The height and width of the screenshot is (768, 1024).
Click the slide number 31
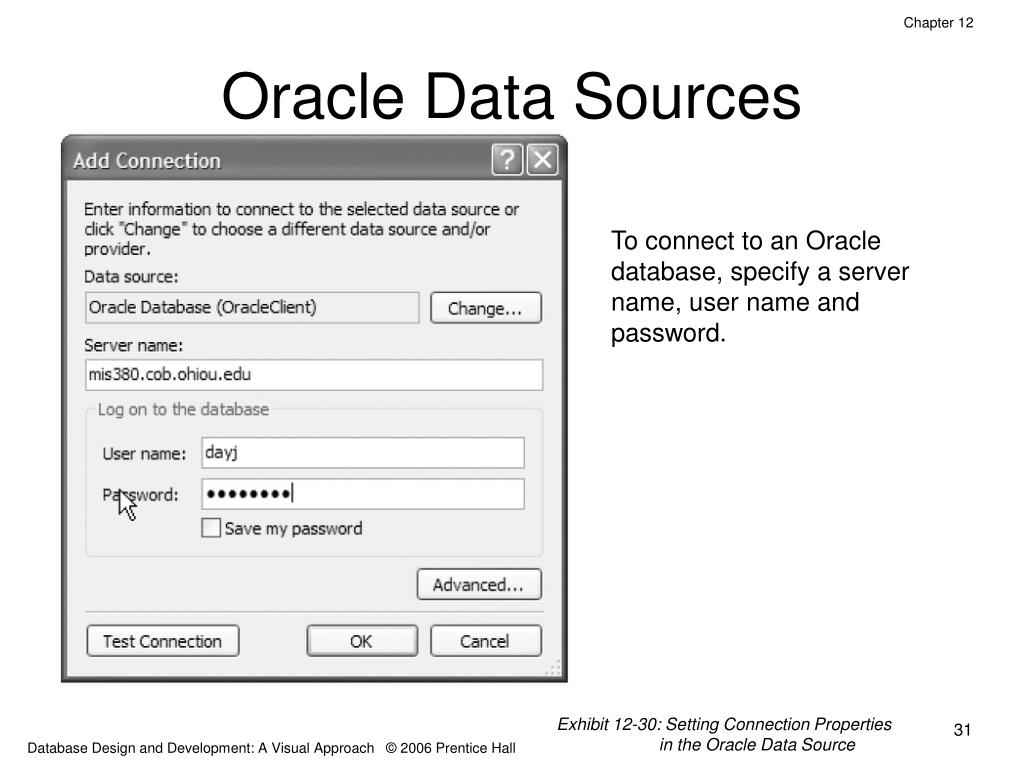point(962,730)
